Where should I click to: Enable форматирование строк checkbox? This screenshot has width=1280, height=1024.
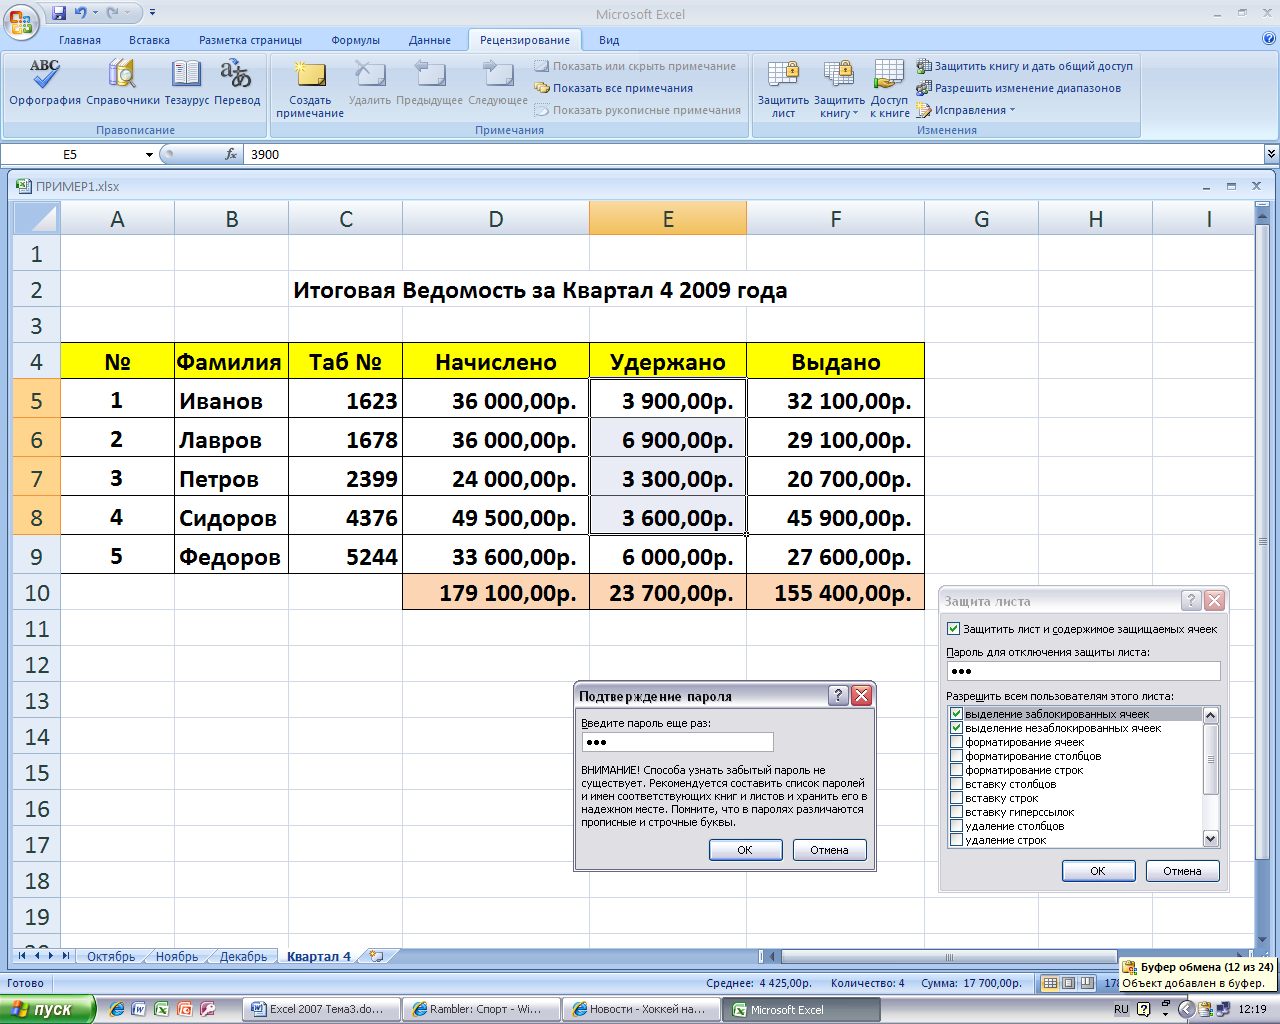point(957,770)
